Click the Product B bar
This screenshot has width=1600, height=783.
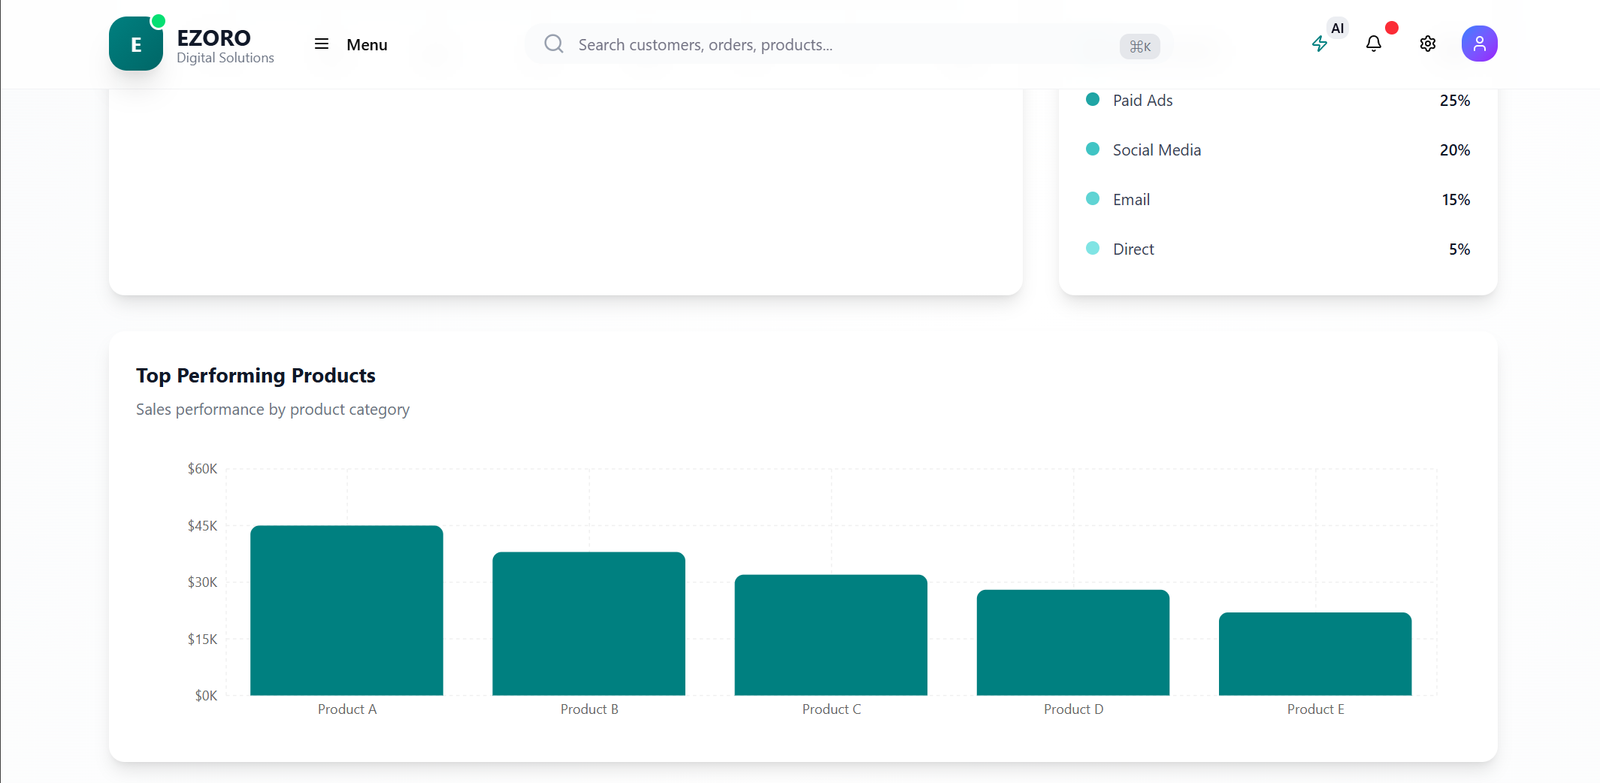[589, 623]
